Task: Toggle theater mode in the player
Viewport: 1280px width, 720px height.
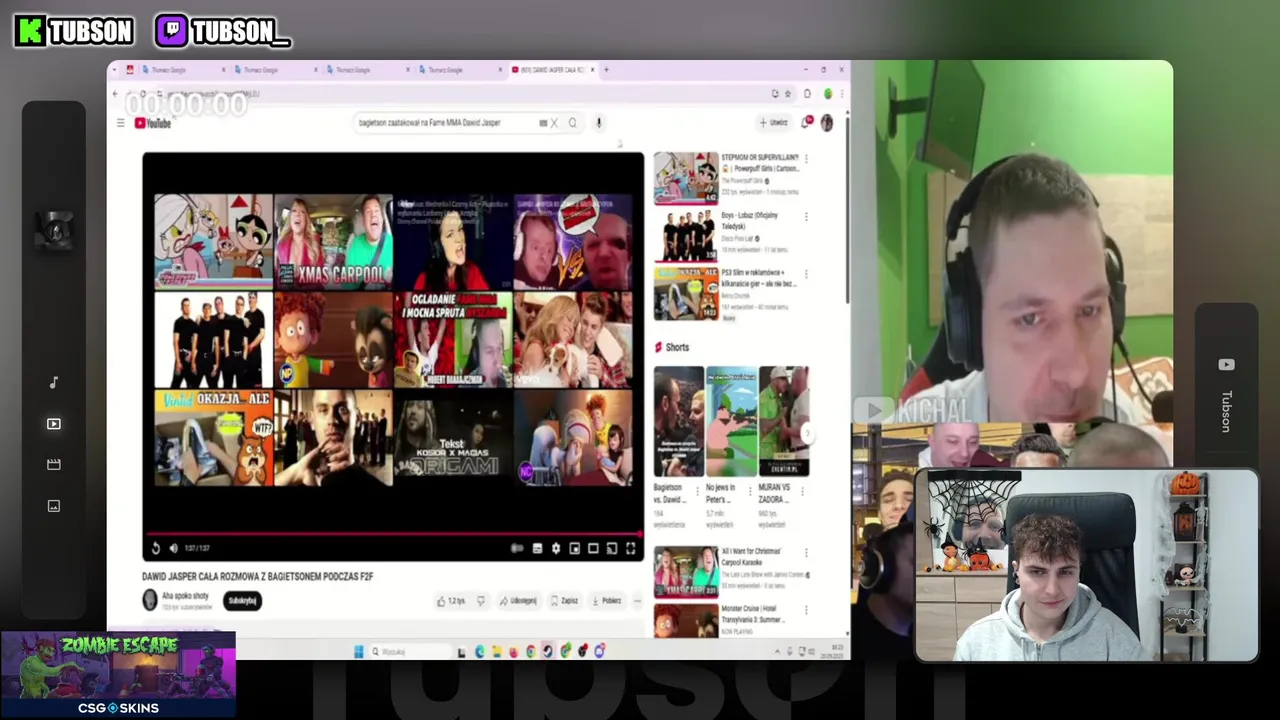Action: [593, 548]
